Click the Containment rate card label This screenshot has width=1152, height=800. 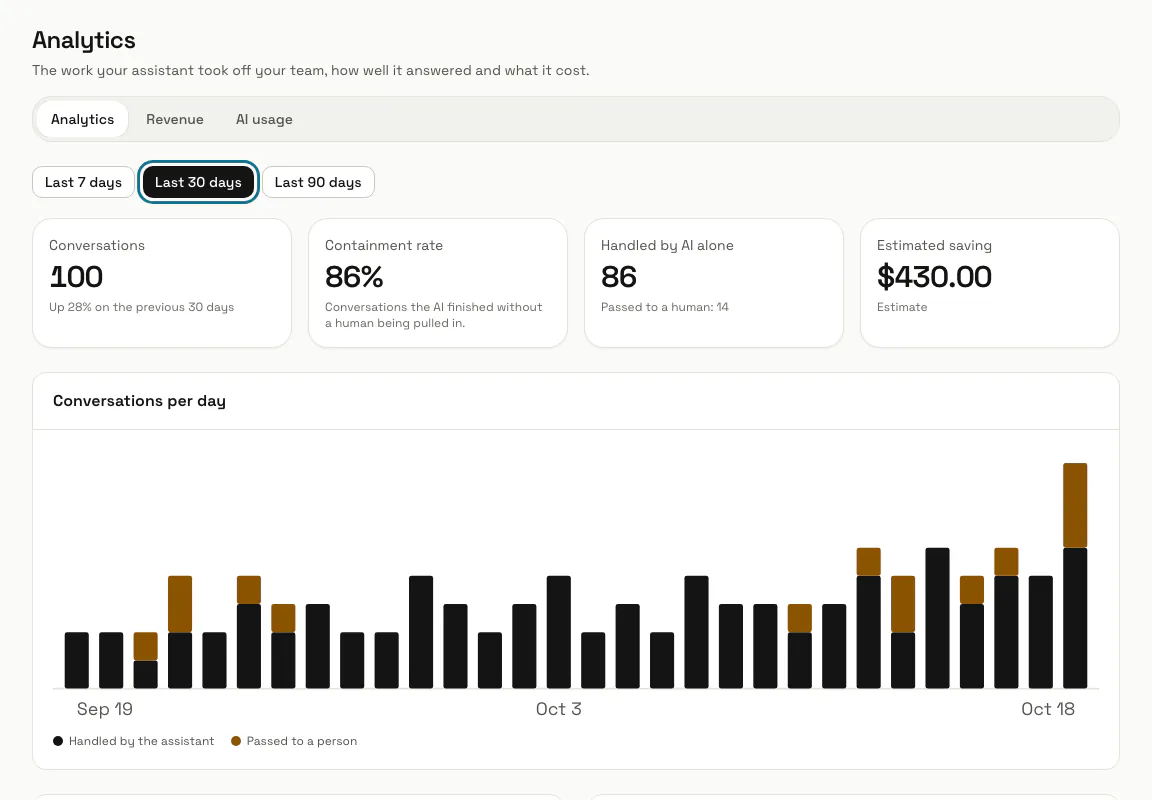coord(384,245)
